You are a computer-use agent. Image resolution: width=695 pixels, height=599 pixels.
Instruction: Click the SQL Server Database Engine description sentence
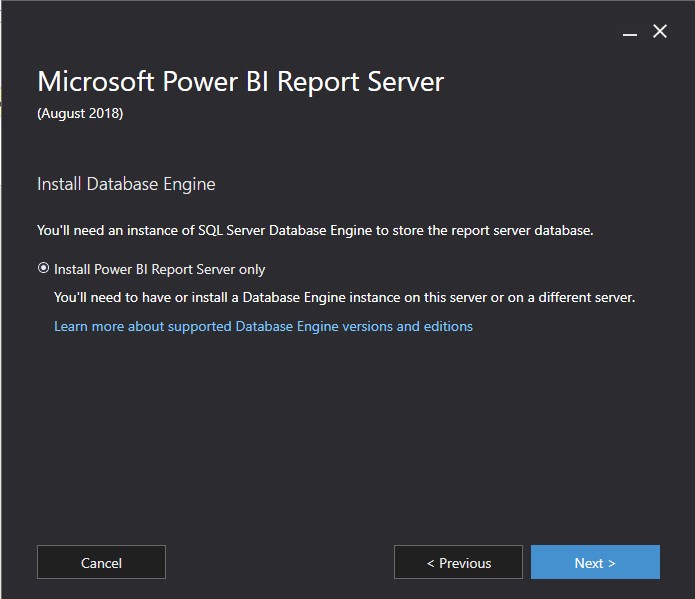coord(315,230)
